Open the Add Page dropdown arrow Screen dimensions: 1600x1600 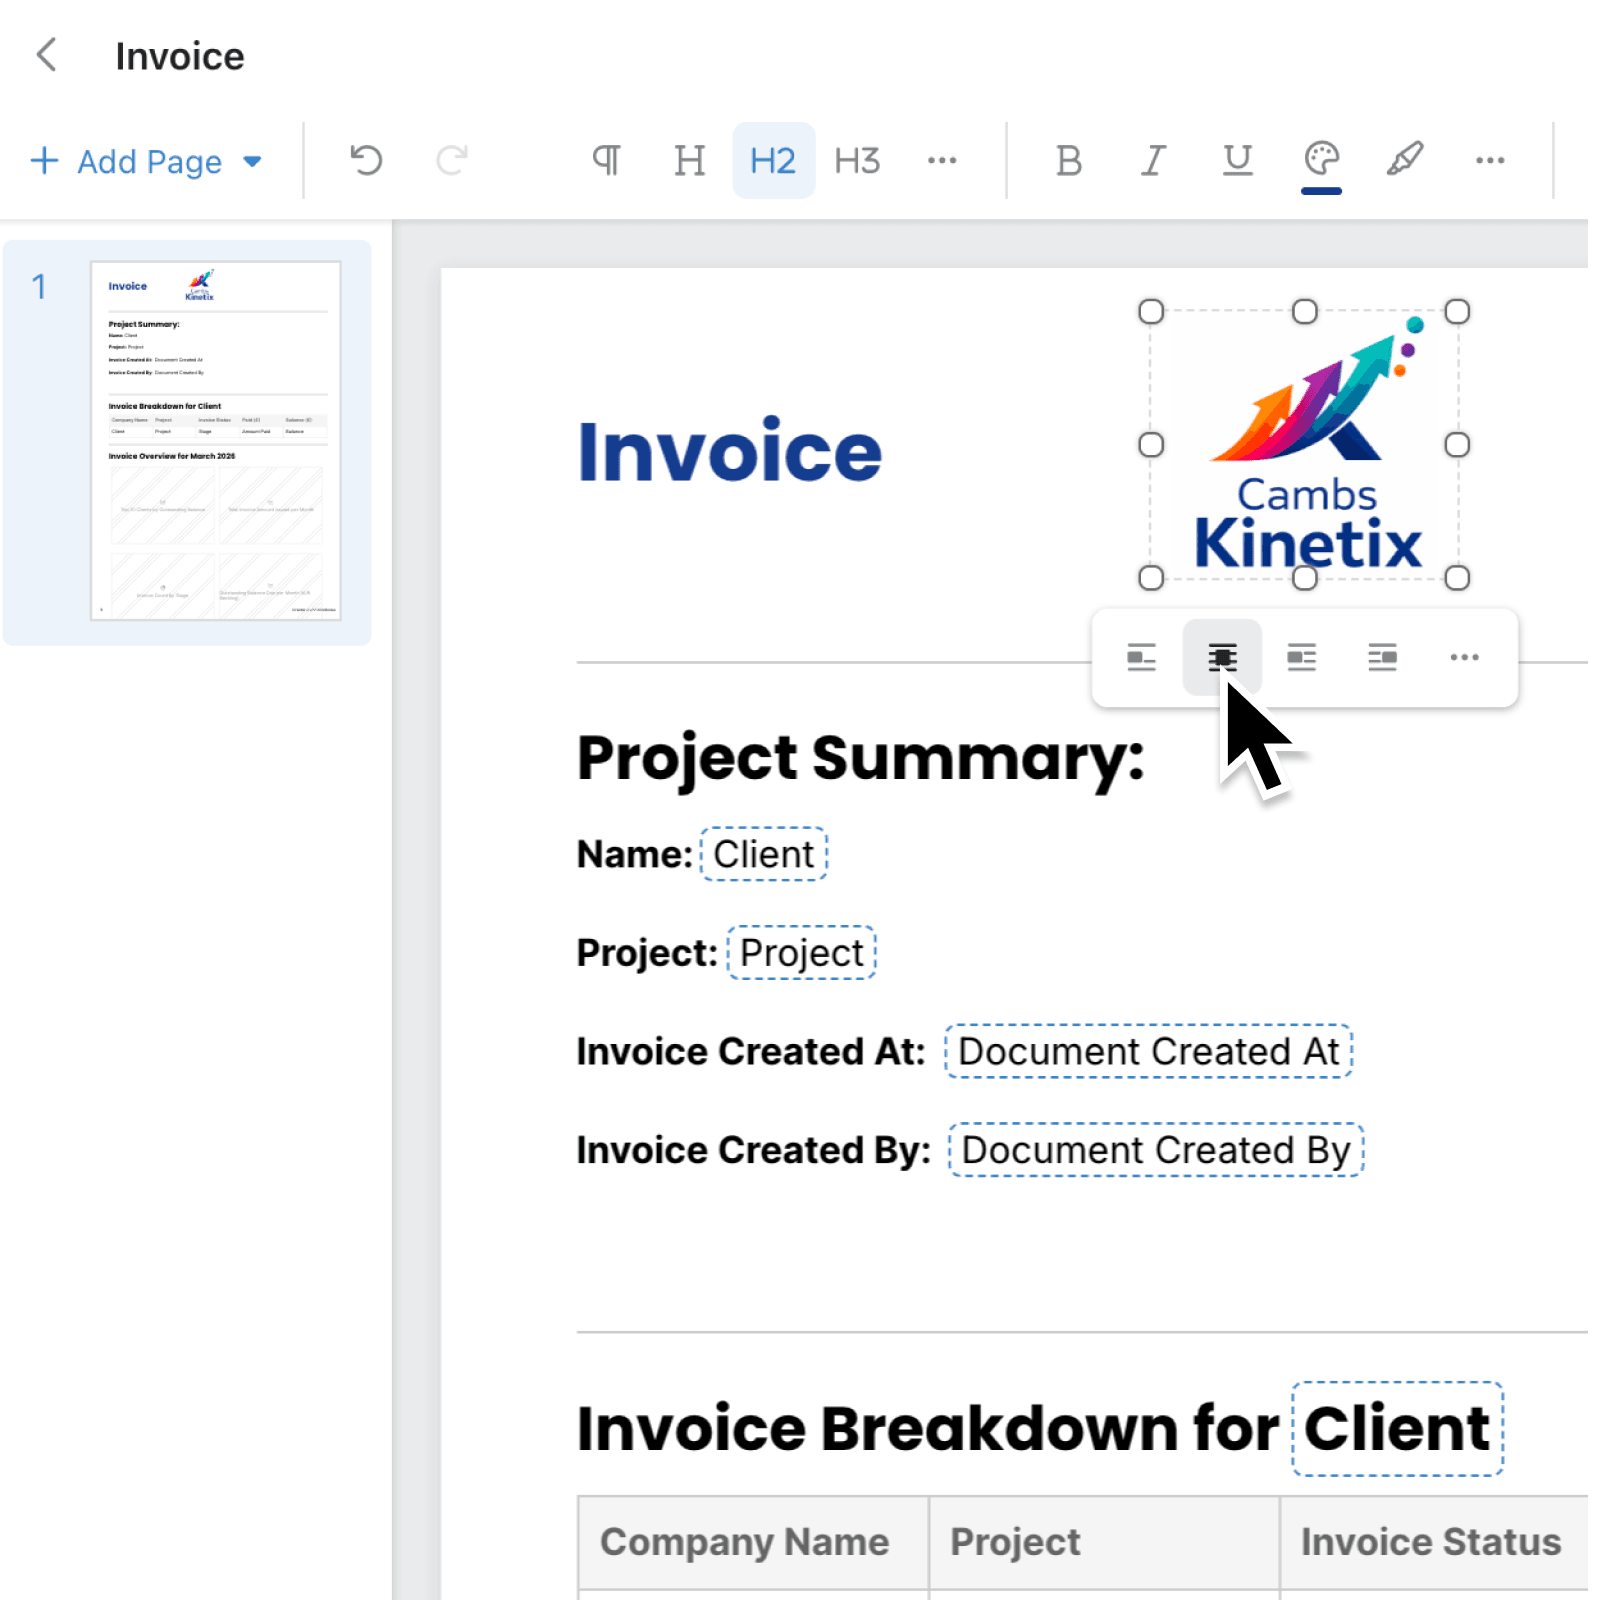(253, 161)
